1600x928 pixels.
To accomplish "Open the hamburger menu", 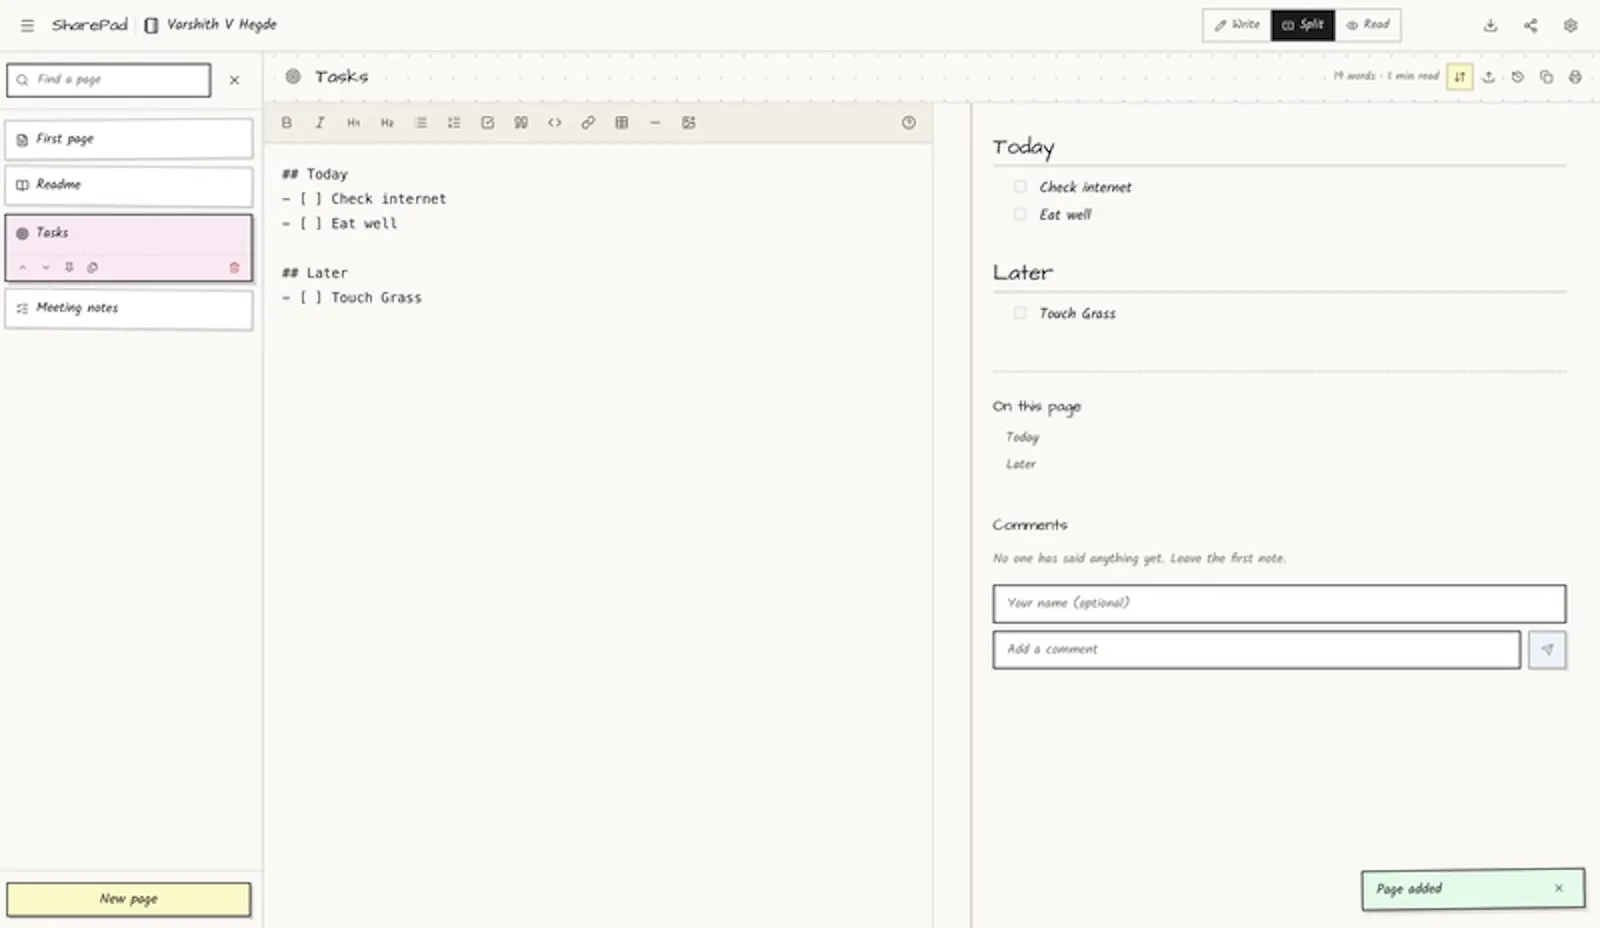I will click(27, 25).
